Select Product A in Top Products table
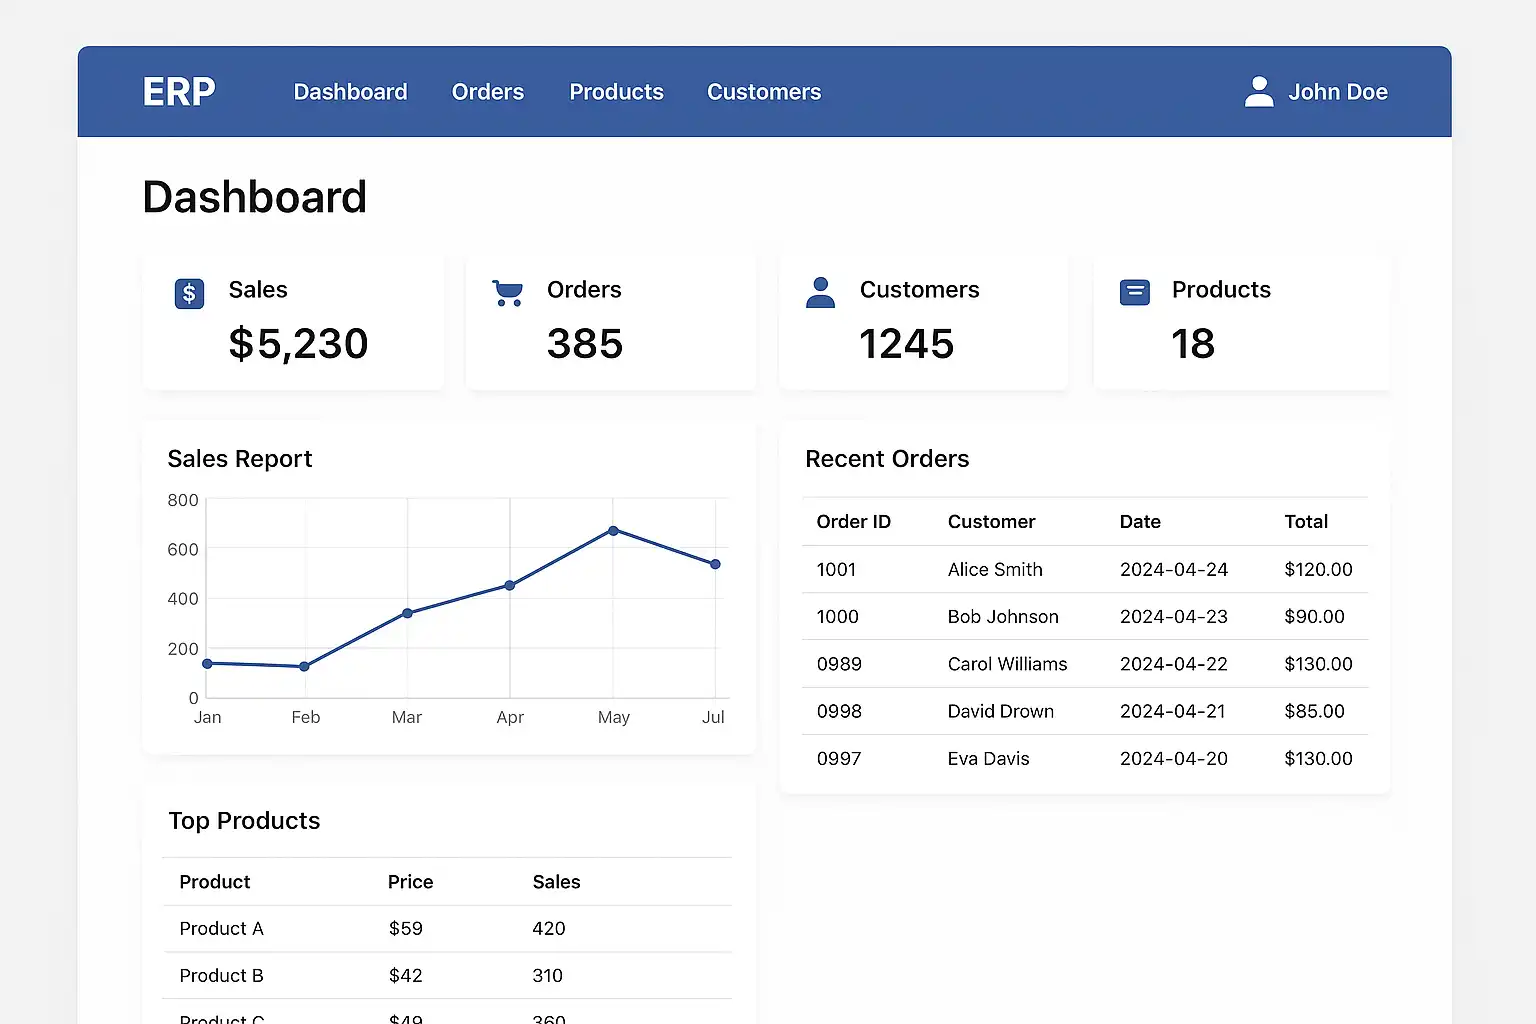 tap(221, 929)
